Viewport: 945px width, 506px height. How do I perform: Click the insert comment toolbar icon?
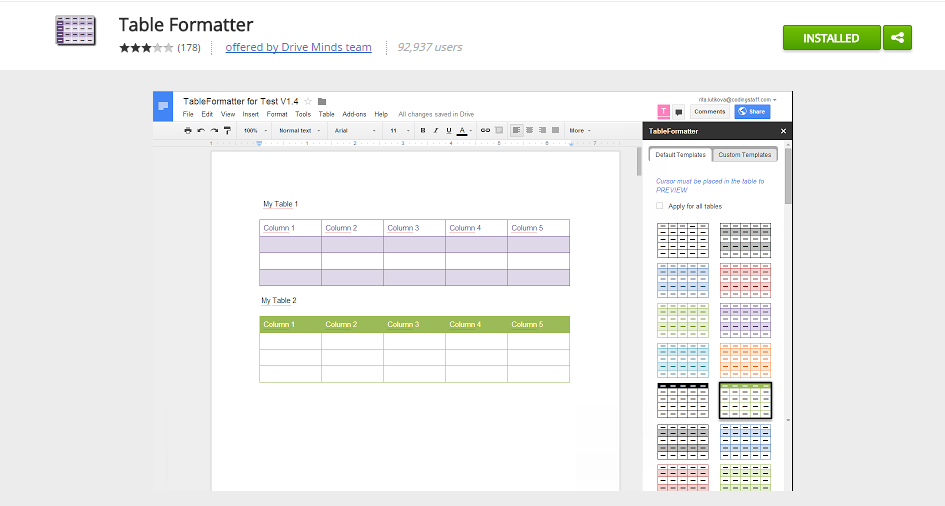coord(499,130)
